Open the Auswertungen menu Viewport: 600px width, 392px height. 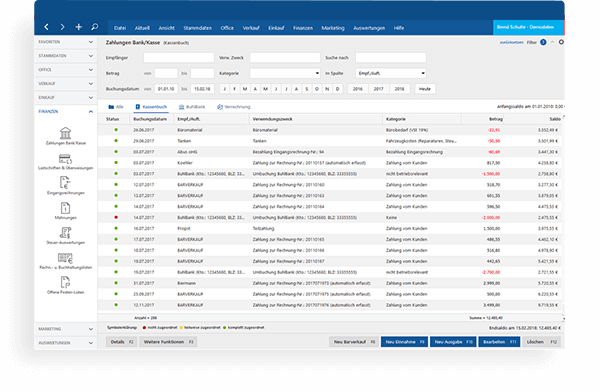coord(369,28)
